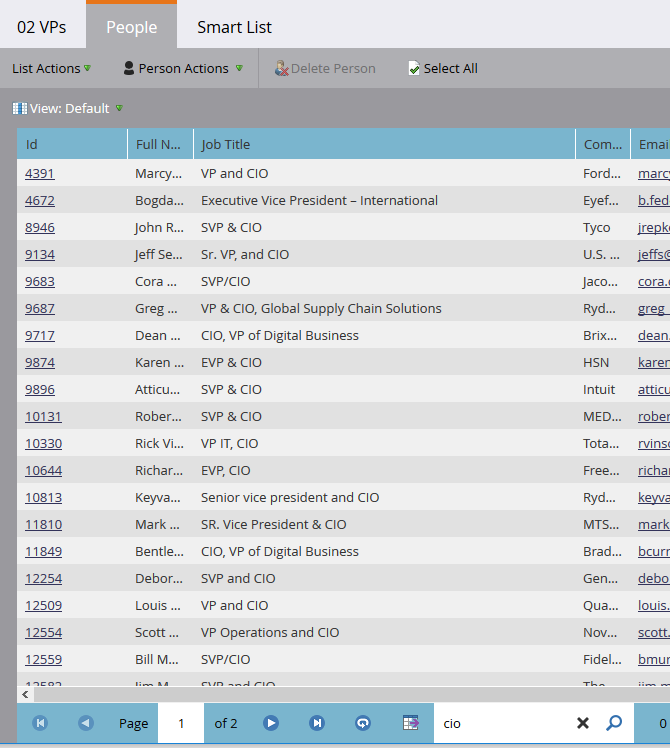This screenshot has width=670, height=748.
Task: Open the email link in row 9683
Action: click(654, 281)
